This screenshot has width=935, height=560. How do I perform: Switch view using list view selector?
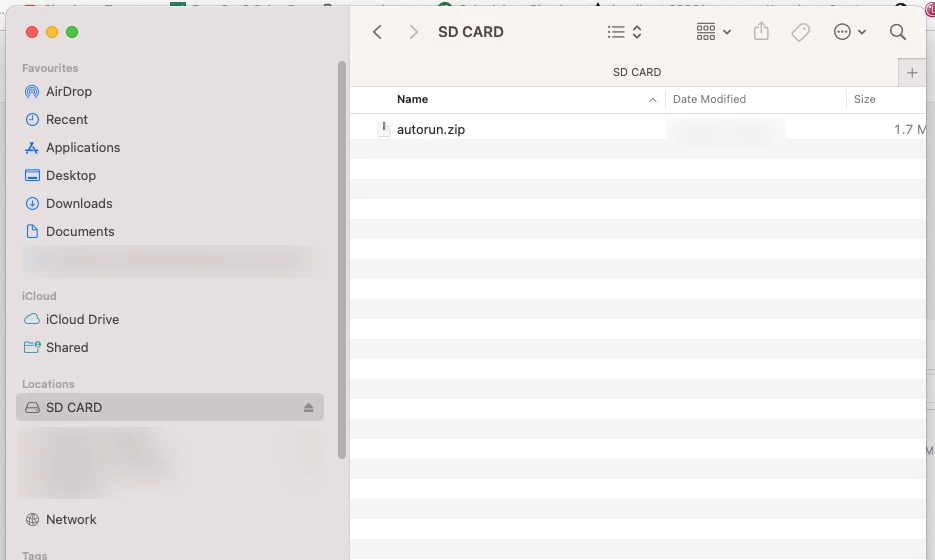(x=624, y=32)
